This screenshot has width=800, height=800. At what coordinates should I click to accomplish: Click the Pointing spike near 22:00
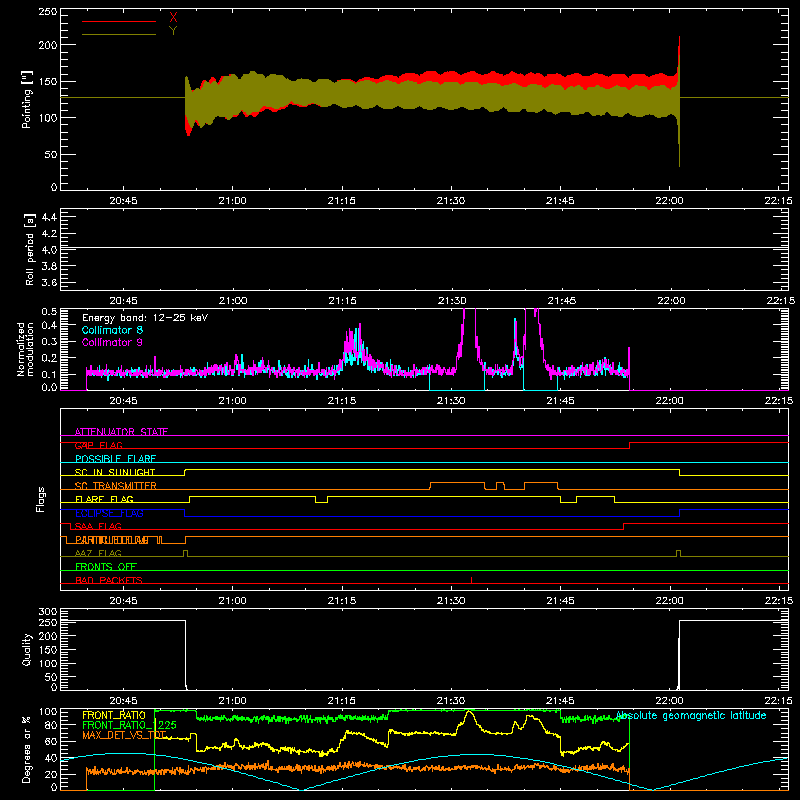679,102
